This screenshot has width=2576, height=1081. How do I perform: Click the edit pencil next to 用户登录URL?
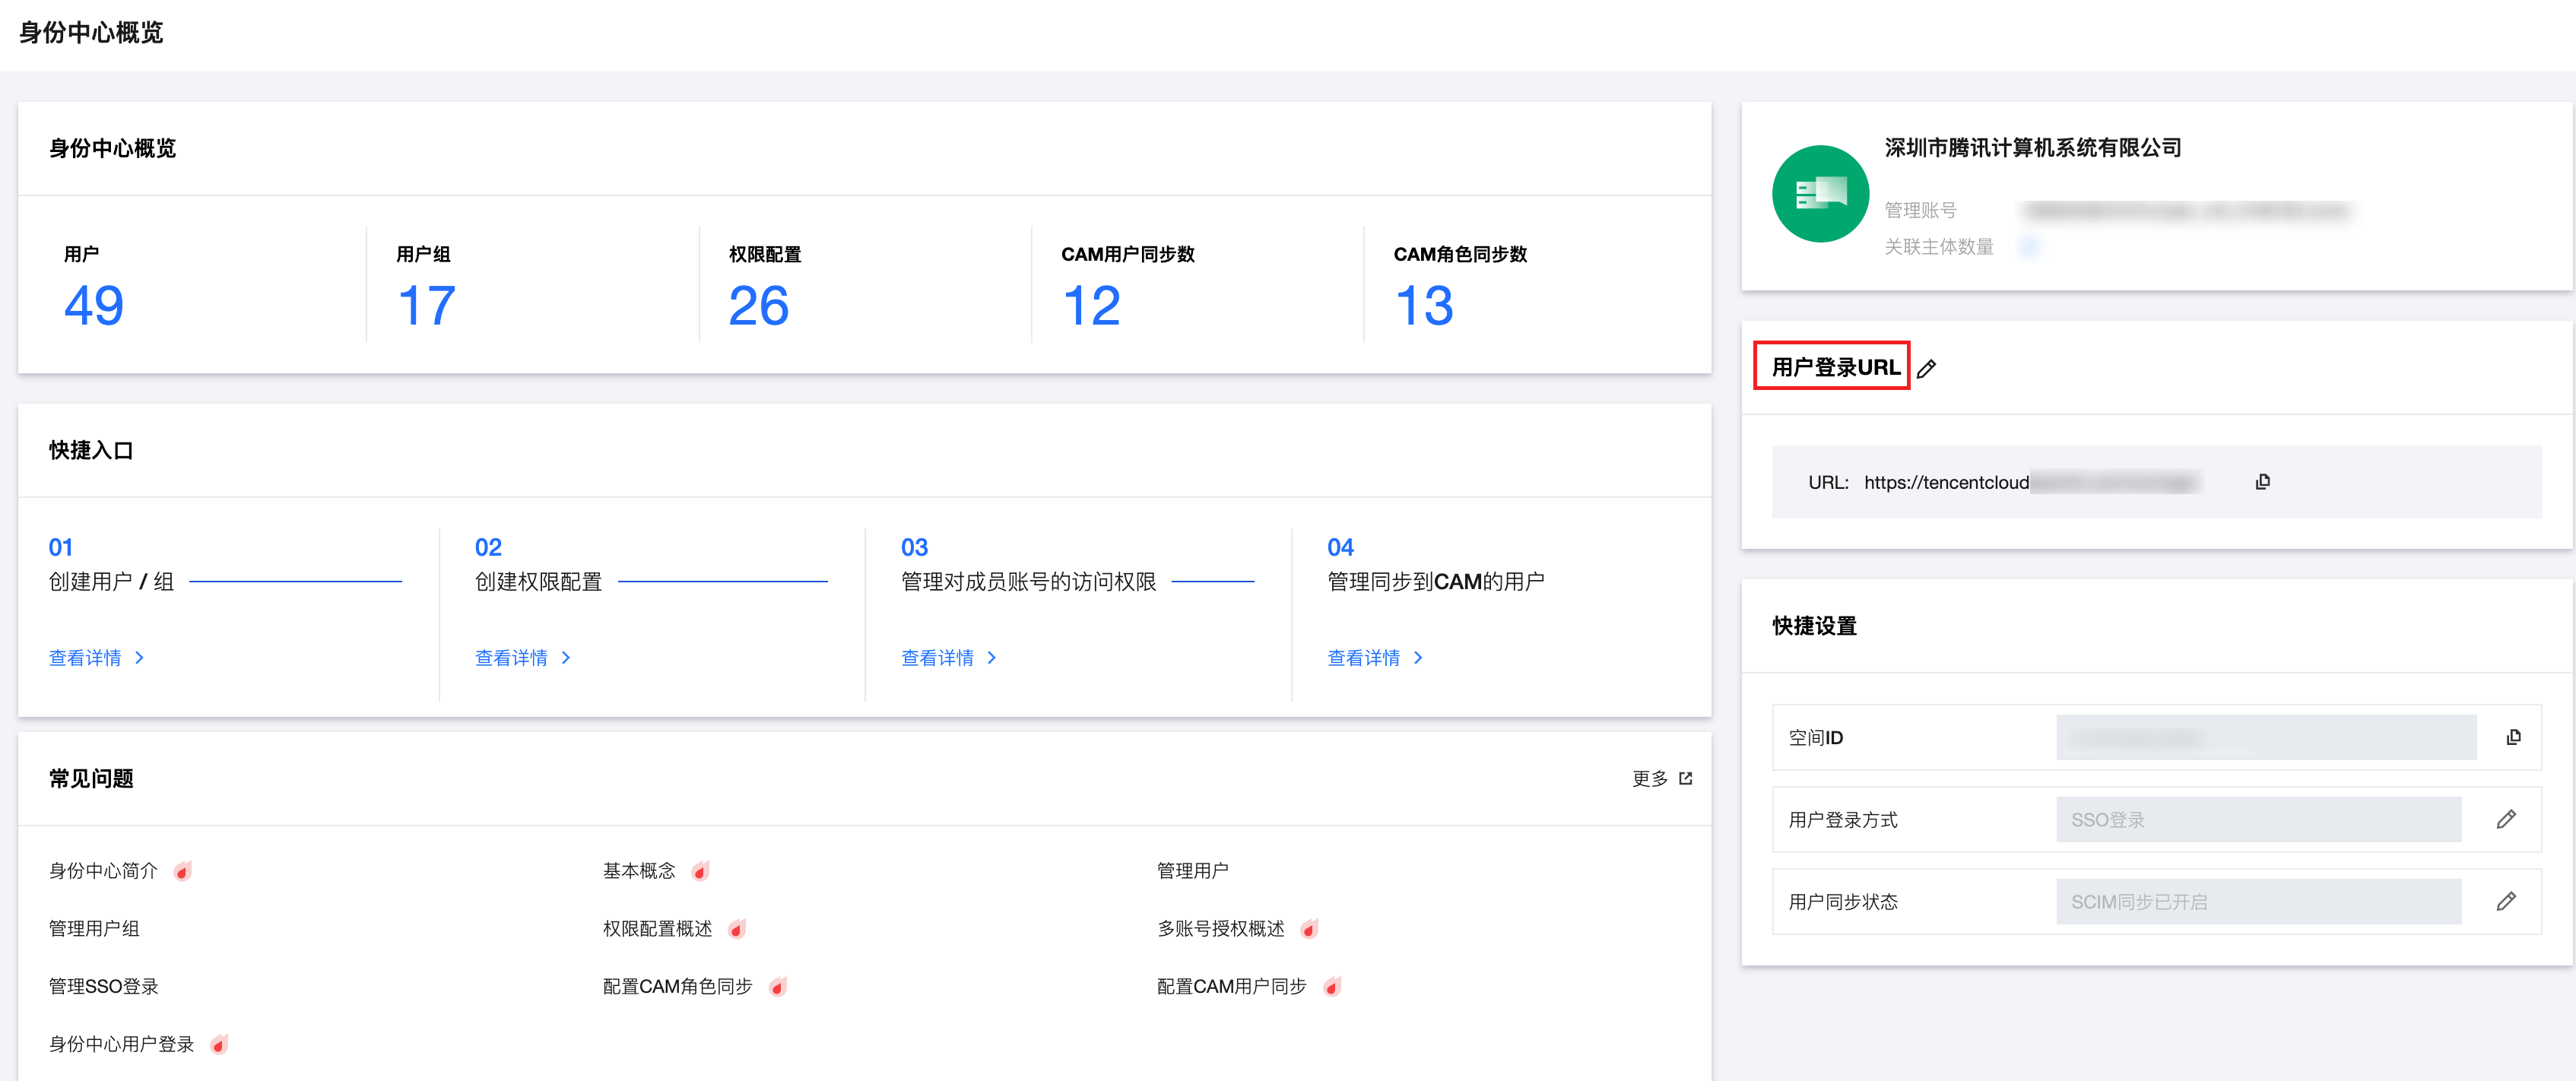(1927, 369)
